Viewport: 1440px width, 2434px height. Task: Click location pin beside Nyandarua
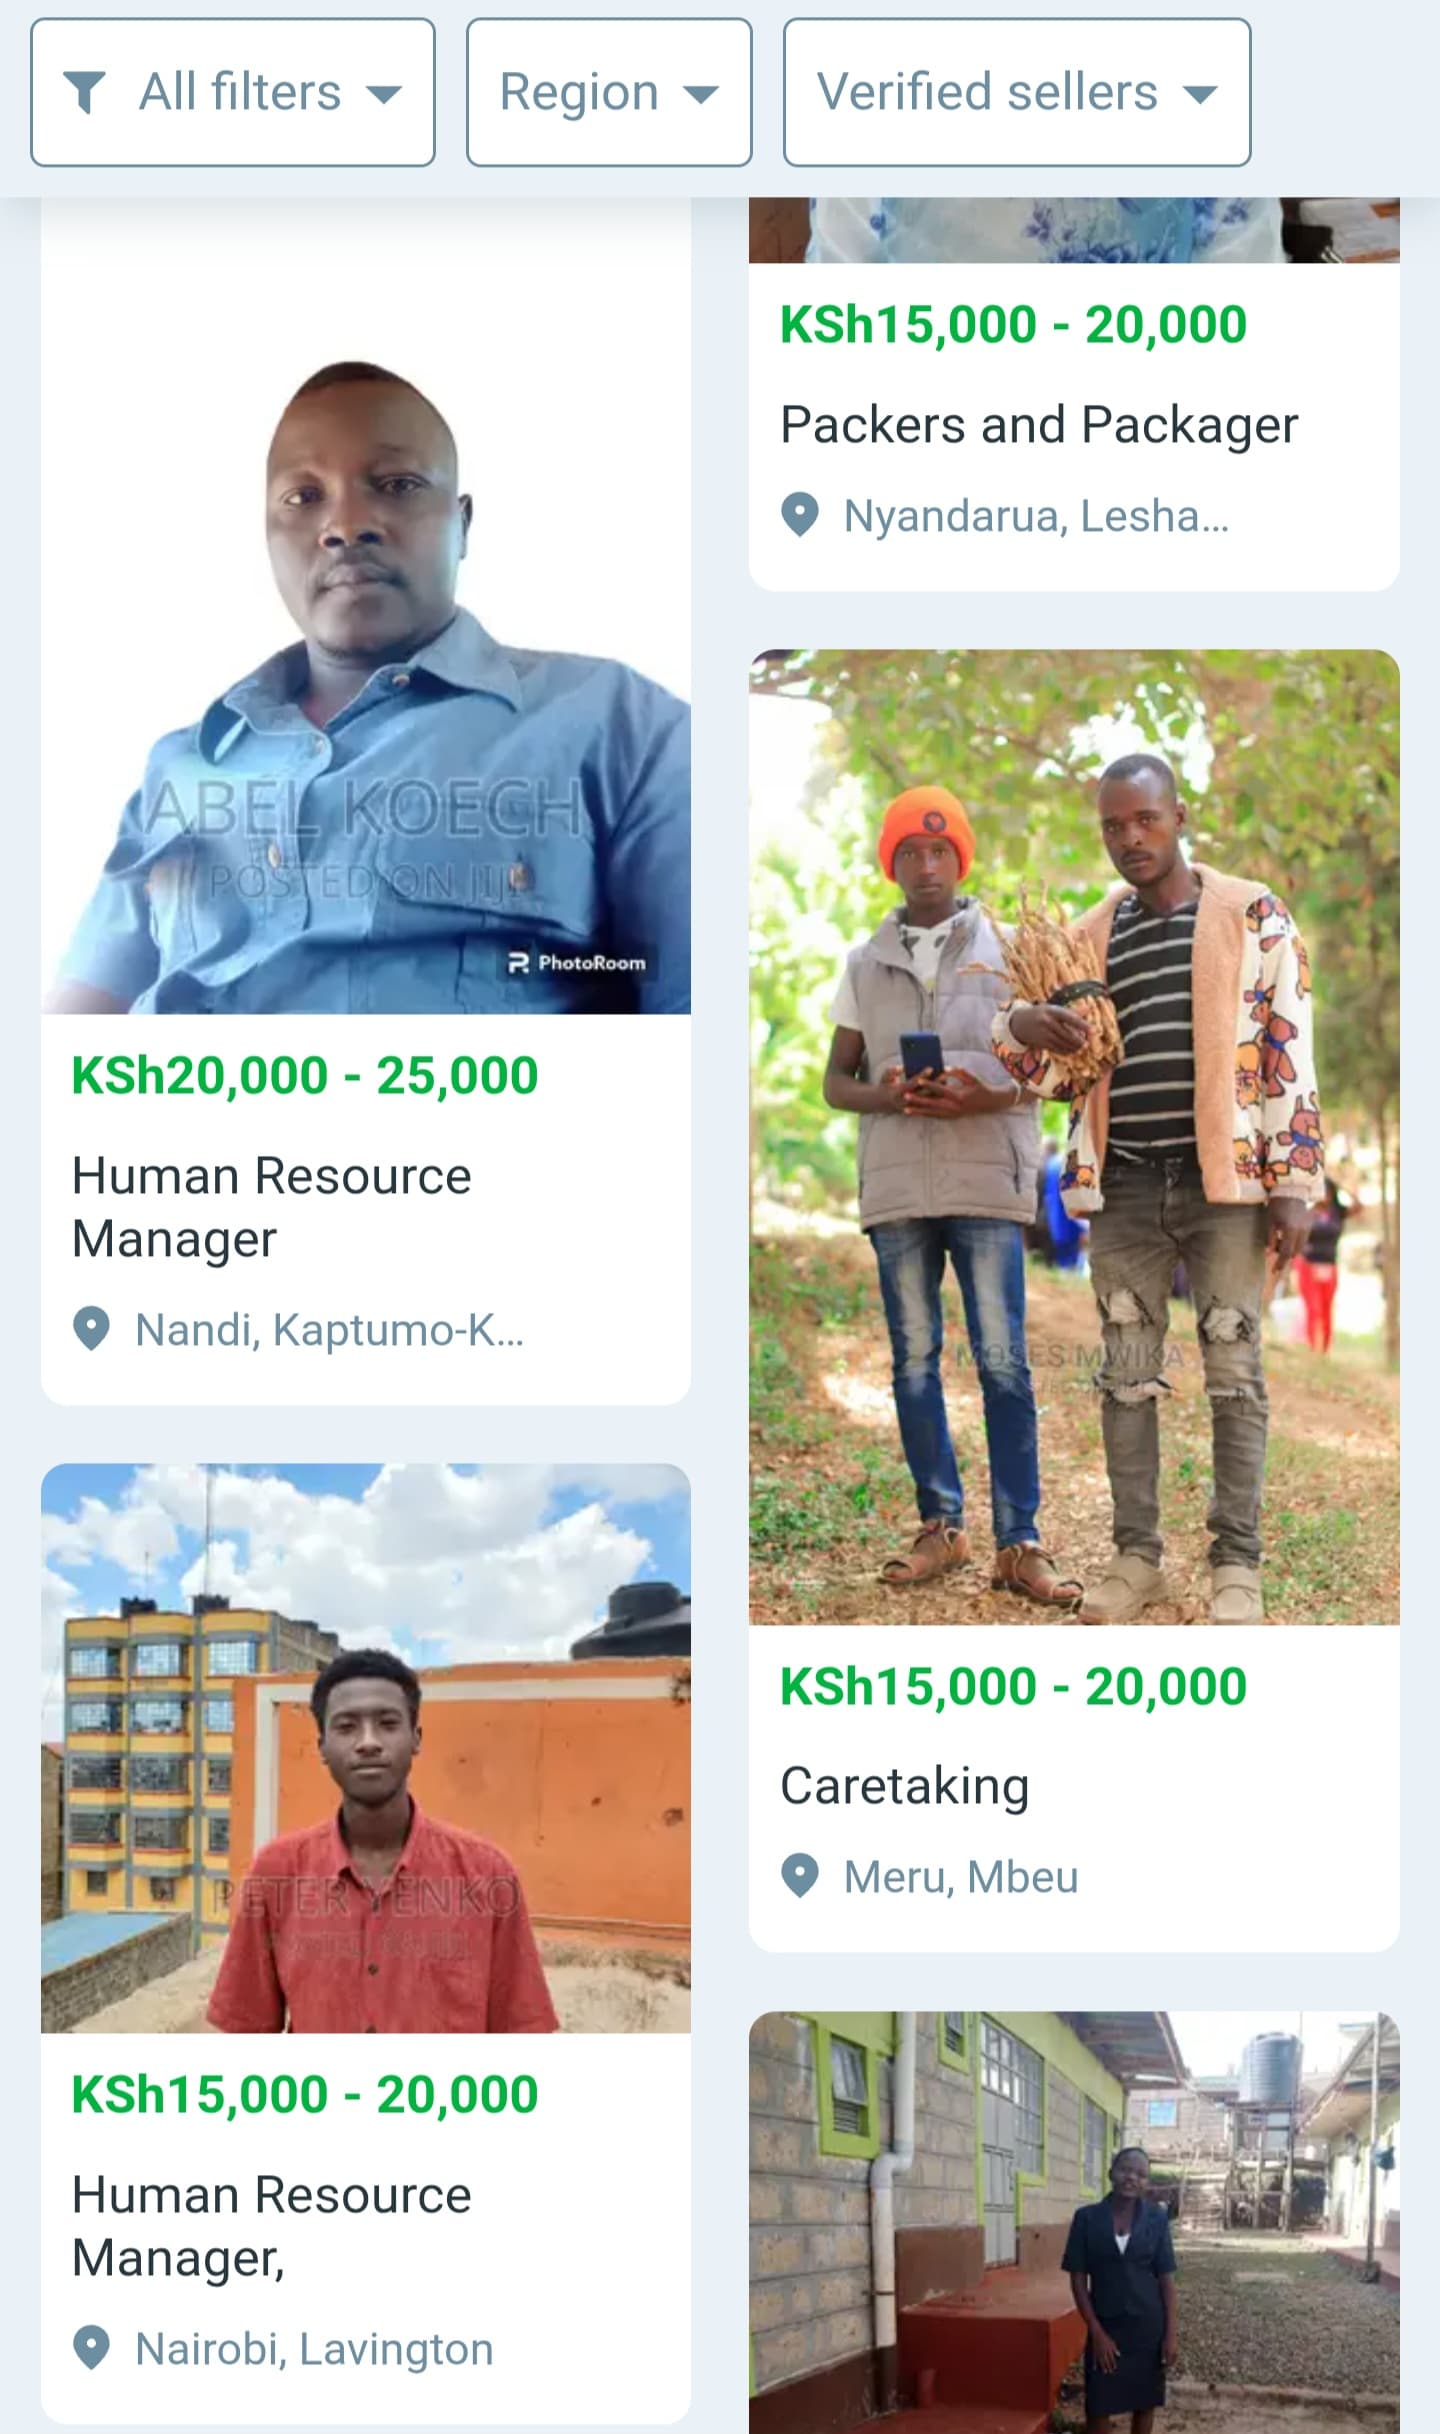800,516
